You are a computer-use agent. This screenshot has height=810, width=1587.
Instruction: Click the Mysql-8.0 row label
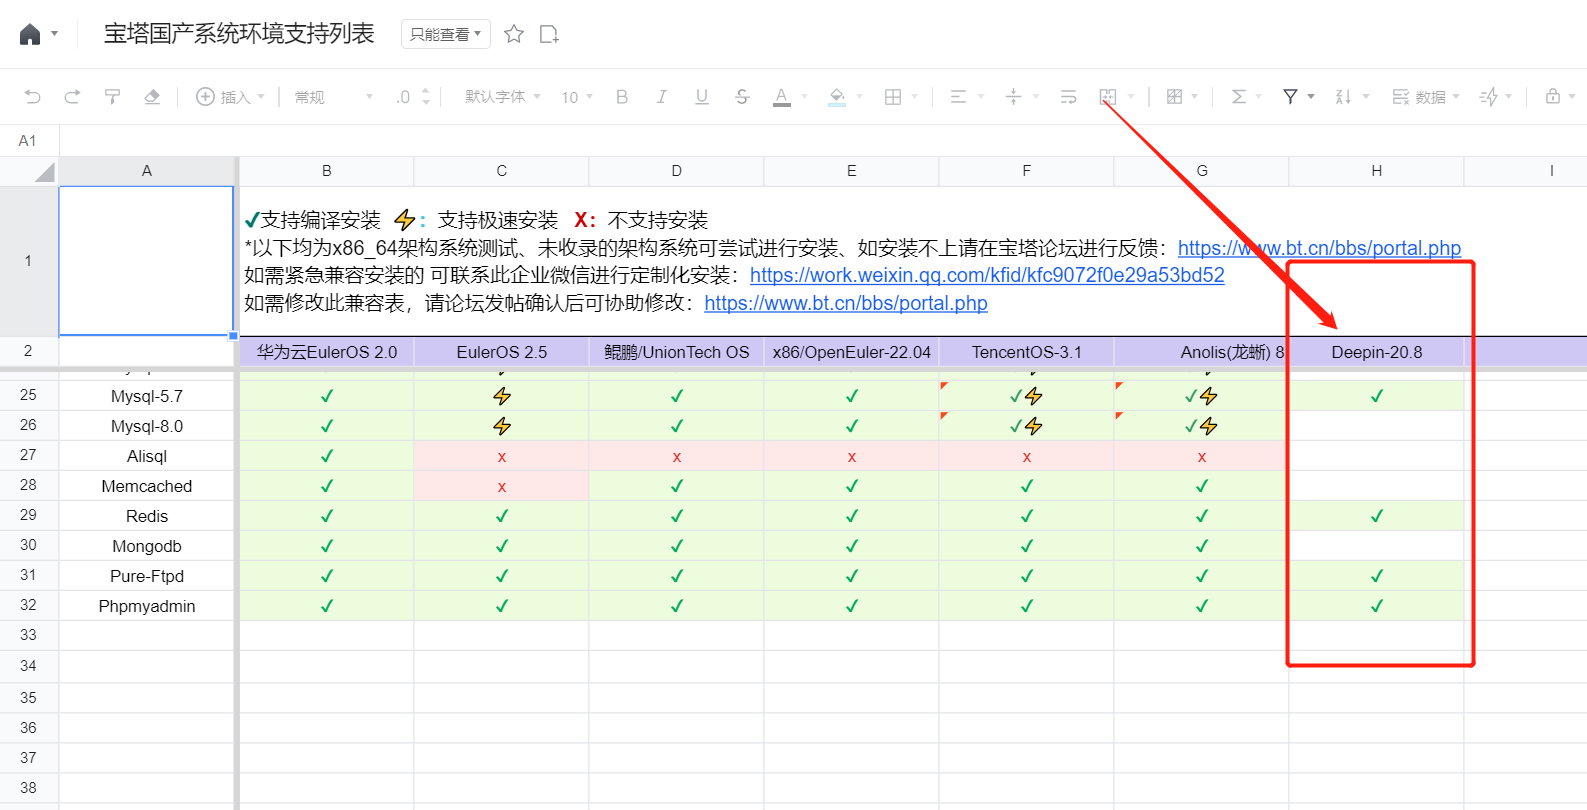[147, 426]
